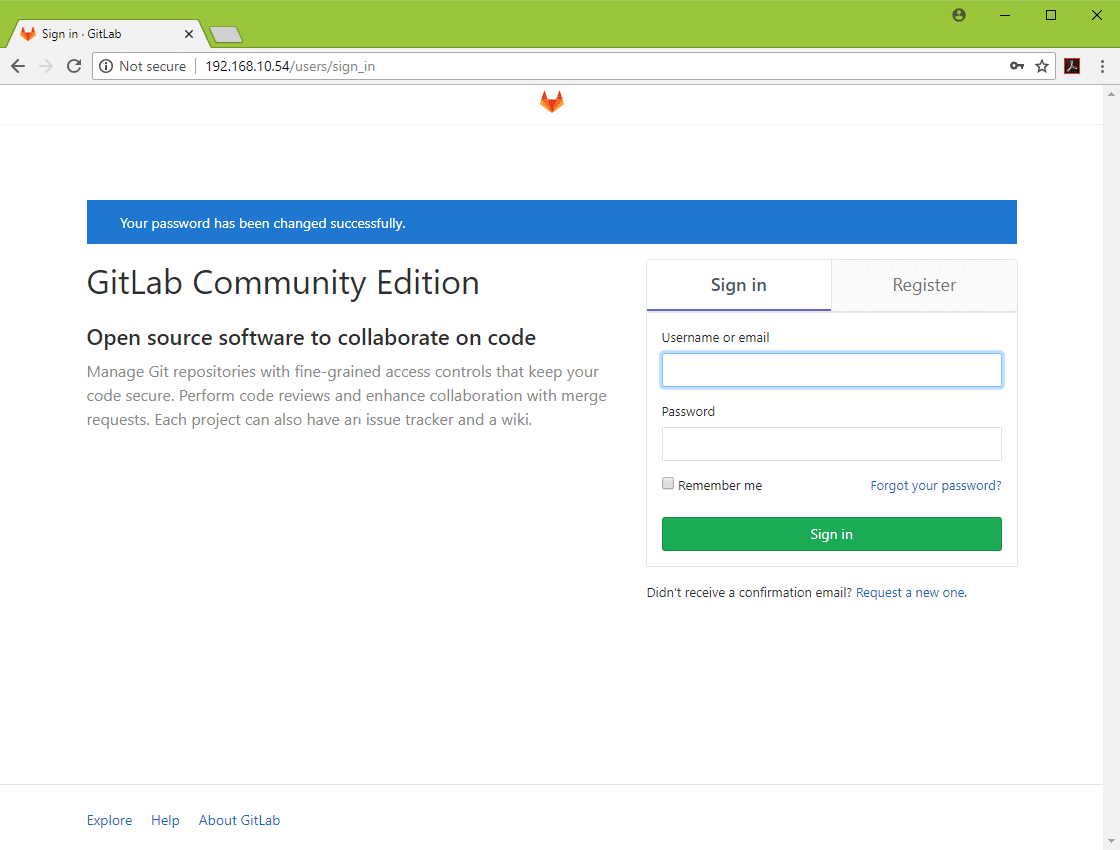This screenshot has width=1120, height=850.
Task: Click the browser forward arrow
Action: (46, 66)
